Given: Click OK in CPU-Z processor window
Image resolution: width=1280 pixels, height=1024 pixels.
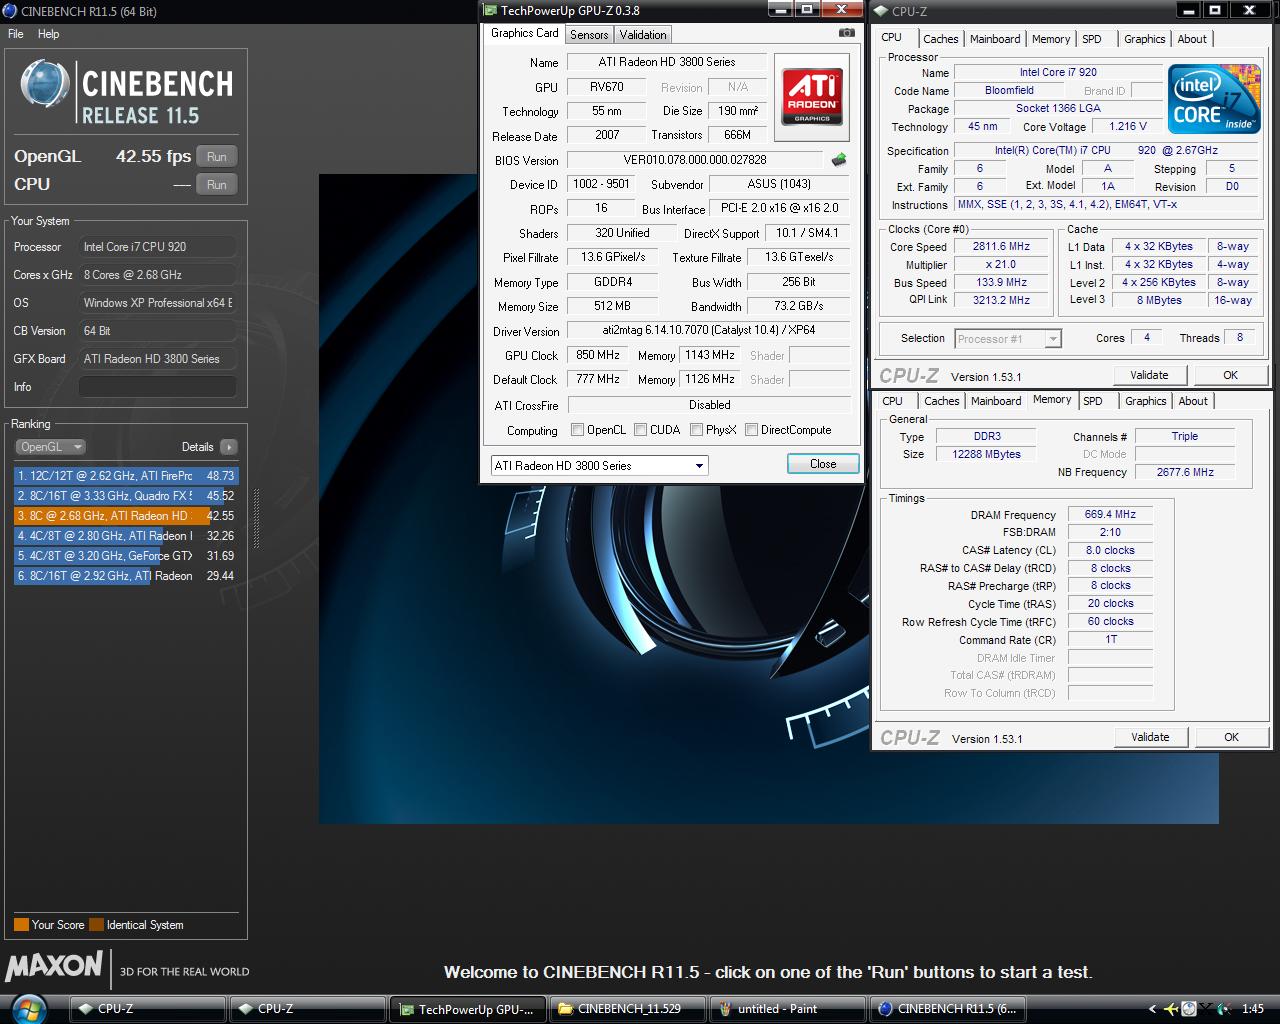Looking at the screenshot, I should (1231, 375).
